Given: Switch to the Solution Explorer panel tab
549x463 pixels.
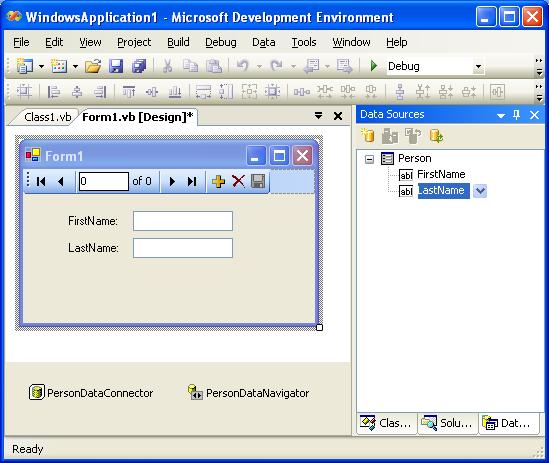Looking at the screenshot, I should click(x=448, y=423).
